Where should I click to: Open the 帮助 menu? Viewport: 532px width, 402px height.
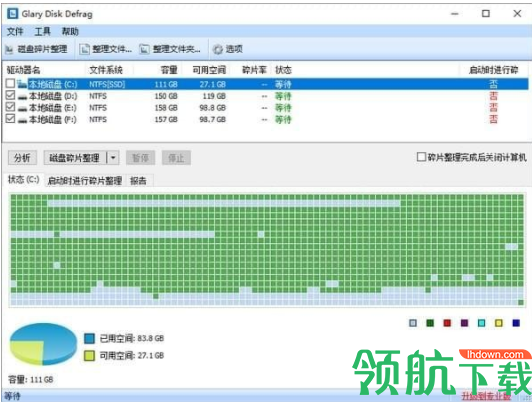point(70,32)
